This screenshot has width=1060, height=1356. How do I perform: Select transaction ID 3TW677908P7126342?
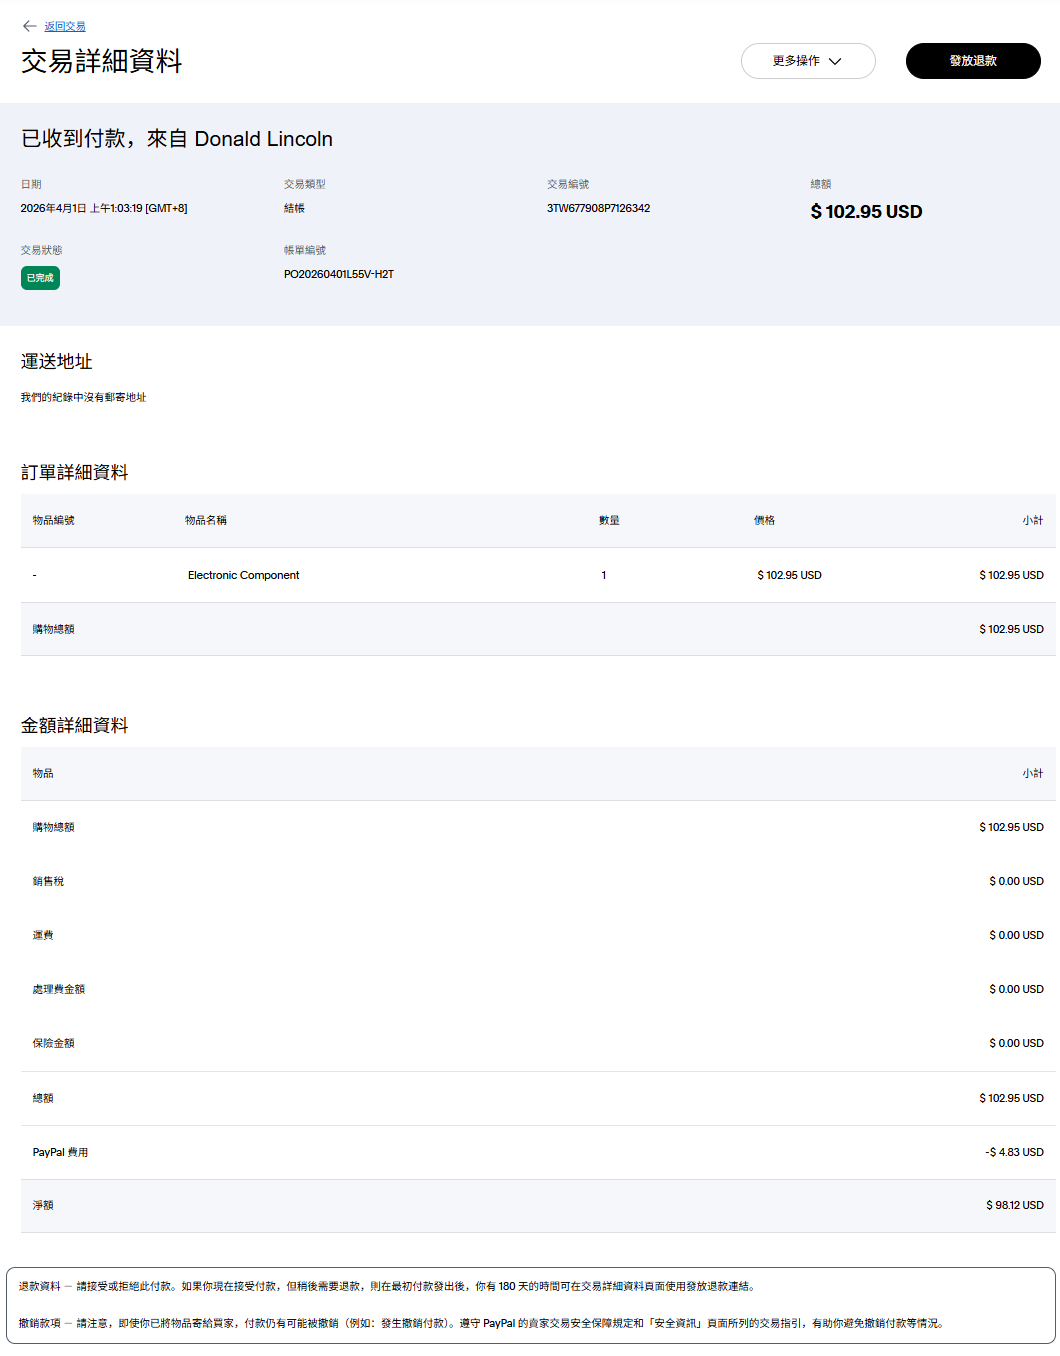point(598,209)
